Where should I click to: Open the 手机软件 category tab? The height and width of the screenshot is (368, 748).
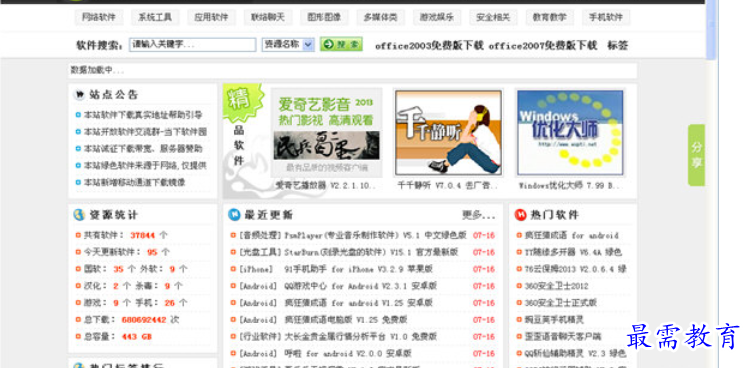click(605, 18)
